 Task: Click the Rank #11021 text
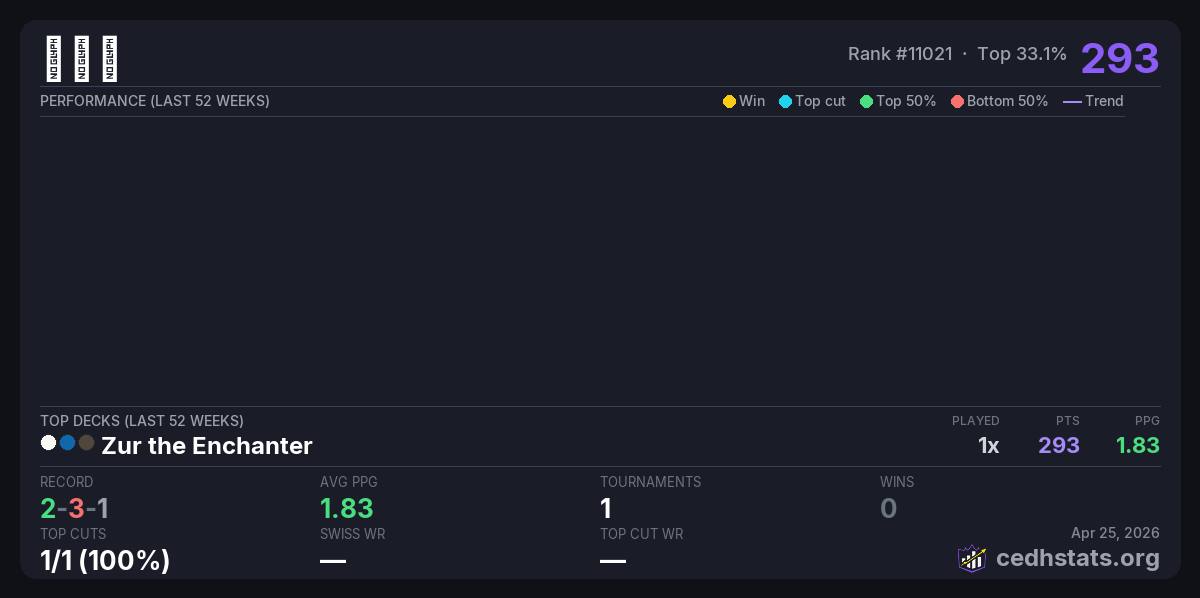(x=900, y=54)
